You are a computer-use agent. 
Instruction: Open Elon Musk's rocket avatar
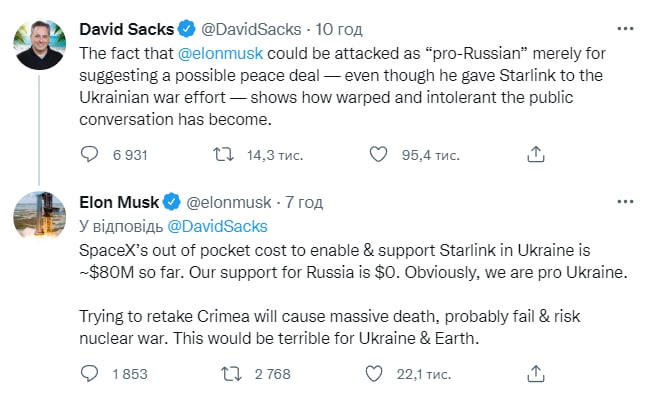pos(40,215)
